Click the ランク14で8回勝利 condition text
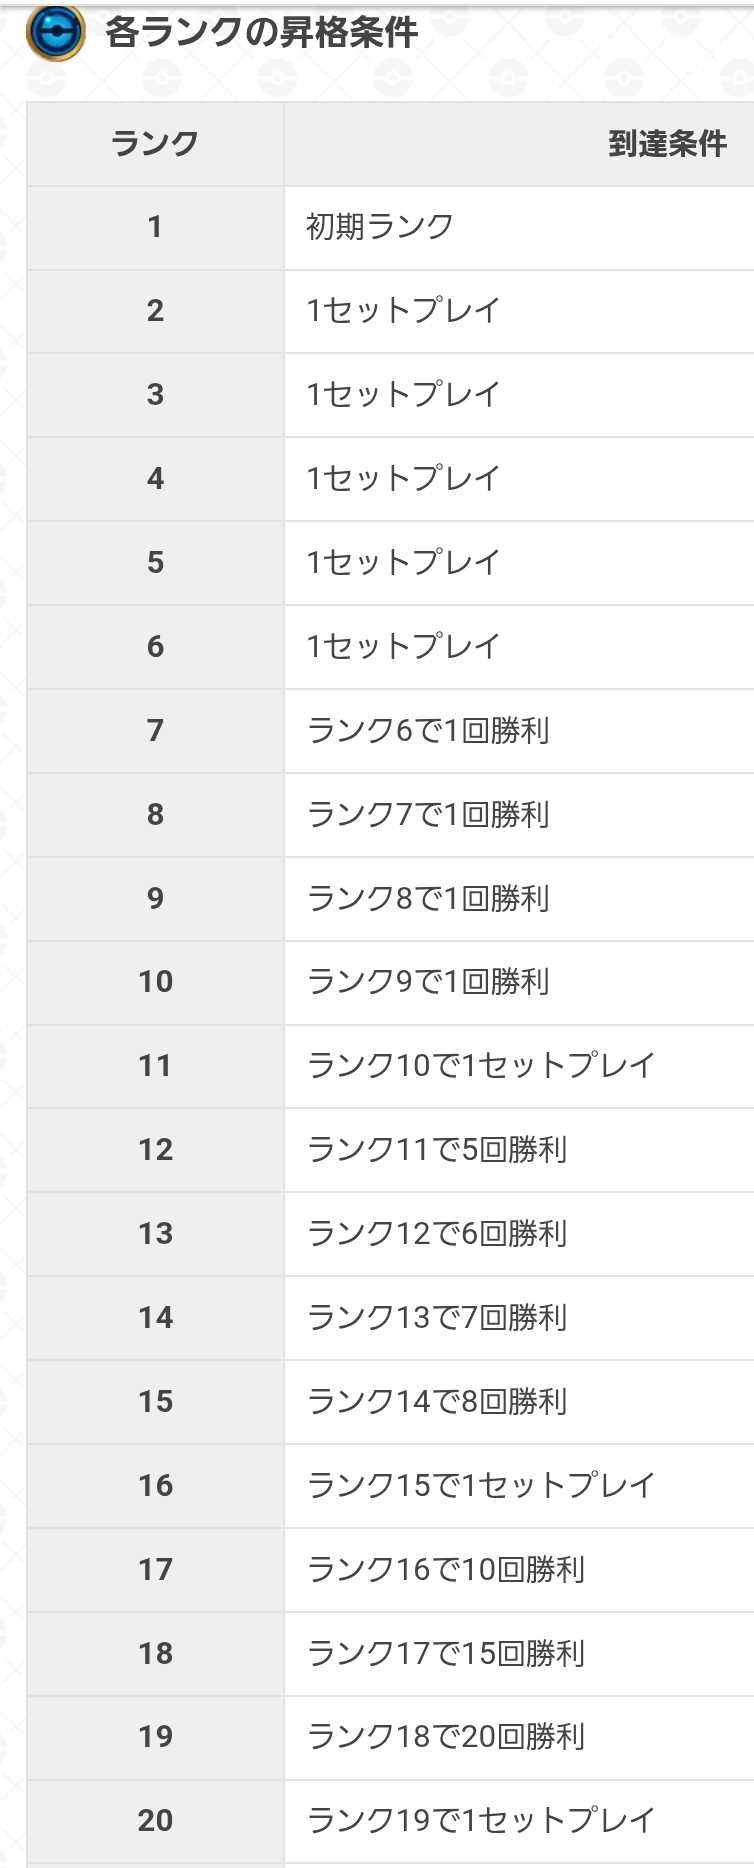Screen dimensions: 754x1868 pyautogui.click(x=437, y=1402)
